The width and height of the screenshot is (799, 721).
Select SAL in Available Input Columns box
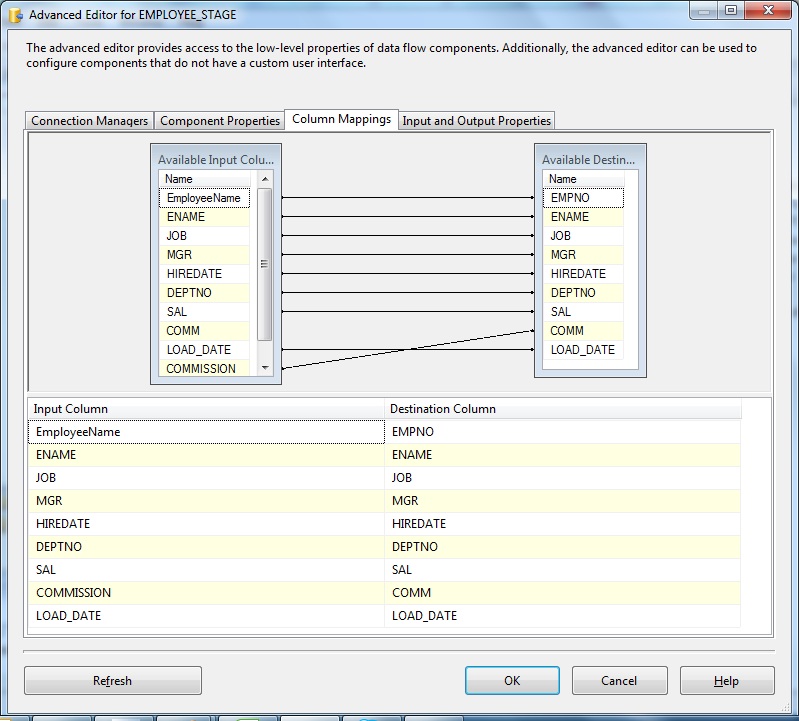coord(204,312)
